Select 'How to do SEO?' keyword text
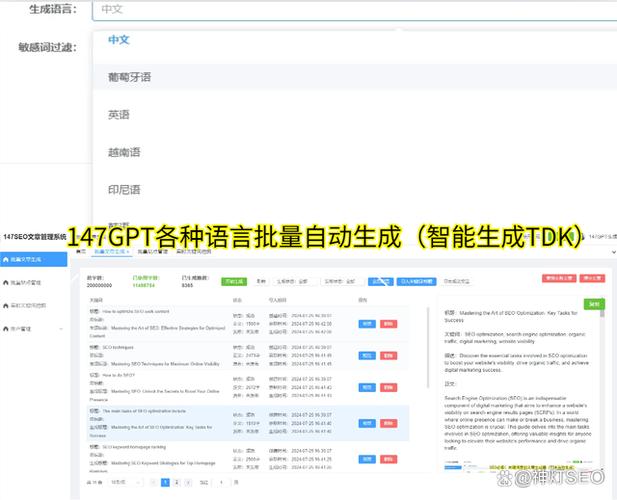 pos(118,376)
